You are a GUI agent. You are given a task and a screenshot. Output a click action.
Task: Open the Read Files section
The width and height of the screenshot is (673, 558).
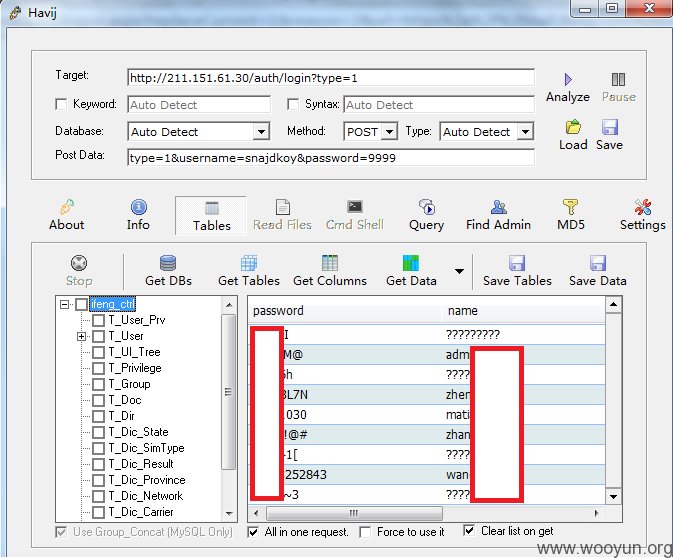click(x=282, y=215)
